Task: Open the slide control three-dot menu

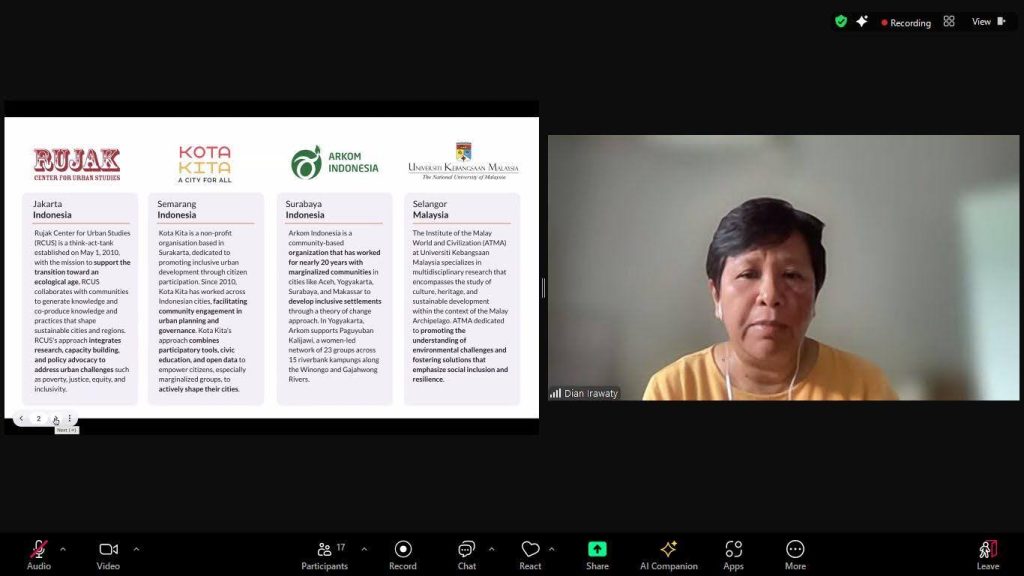Action: click(70, 418)
